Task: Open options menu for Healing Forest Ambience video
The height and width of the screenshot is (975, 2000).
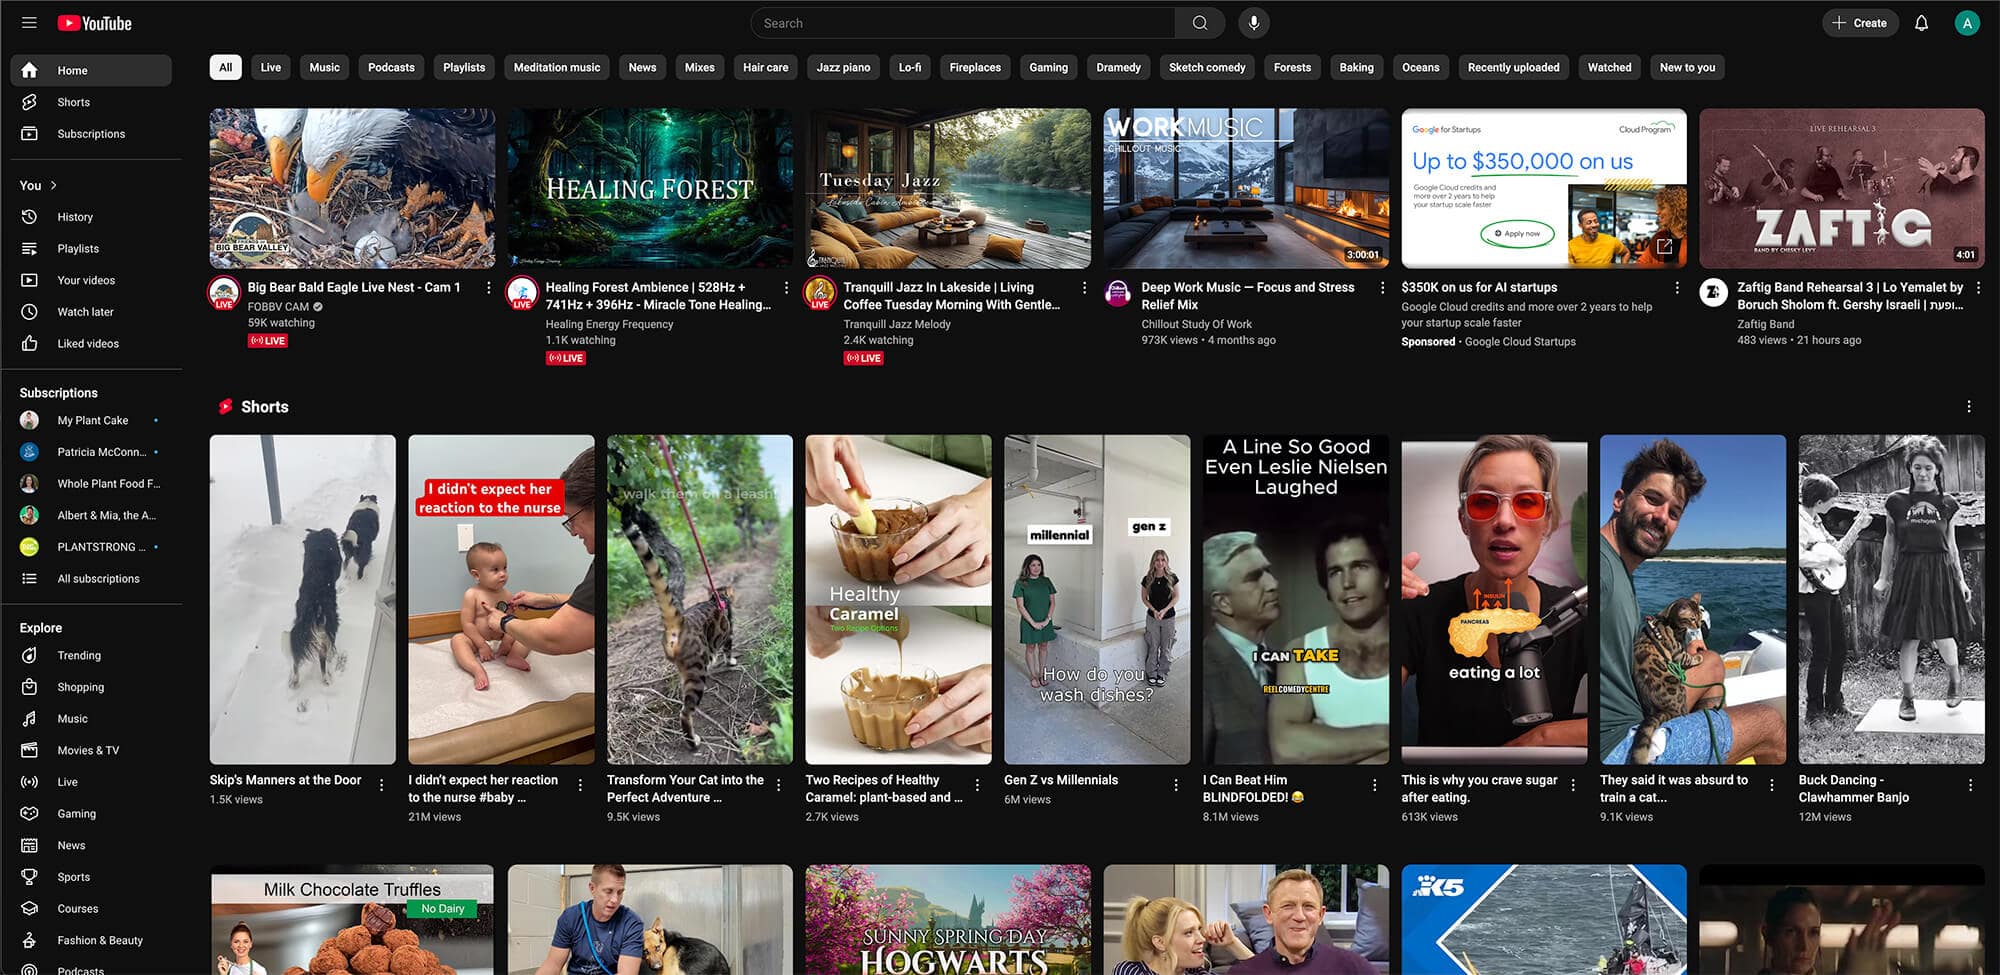Action: pyautogui.click(x=786, y=288)
